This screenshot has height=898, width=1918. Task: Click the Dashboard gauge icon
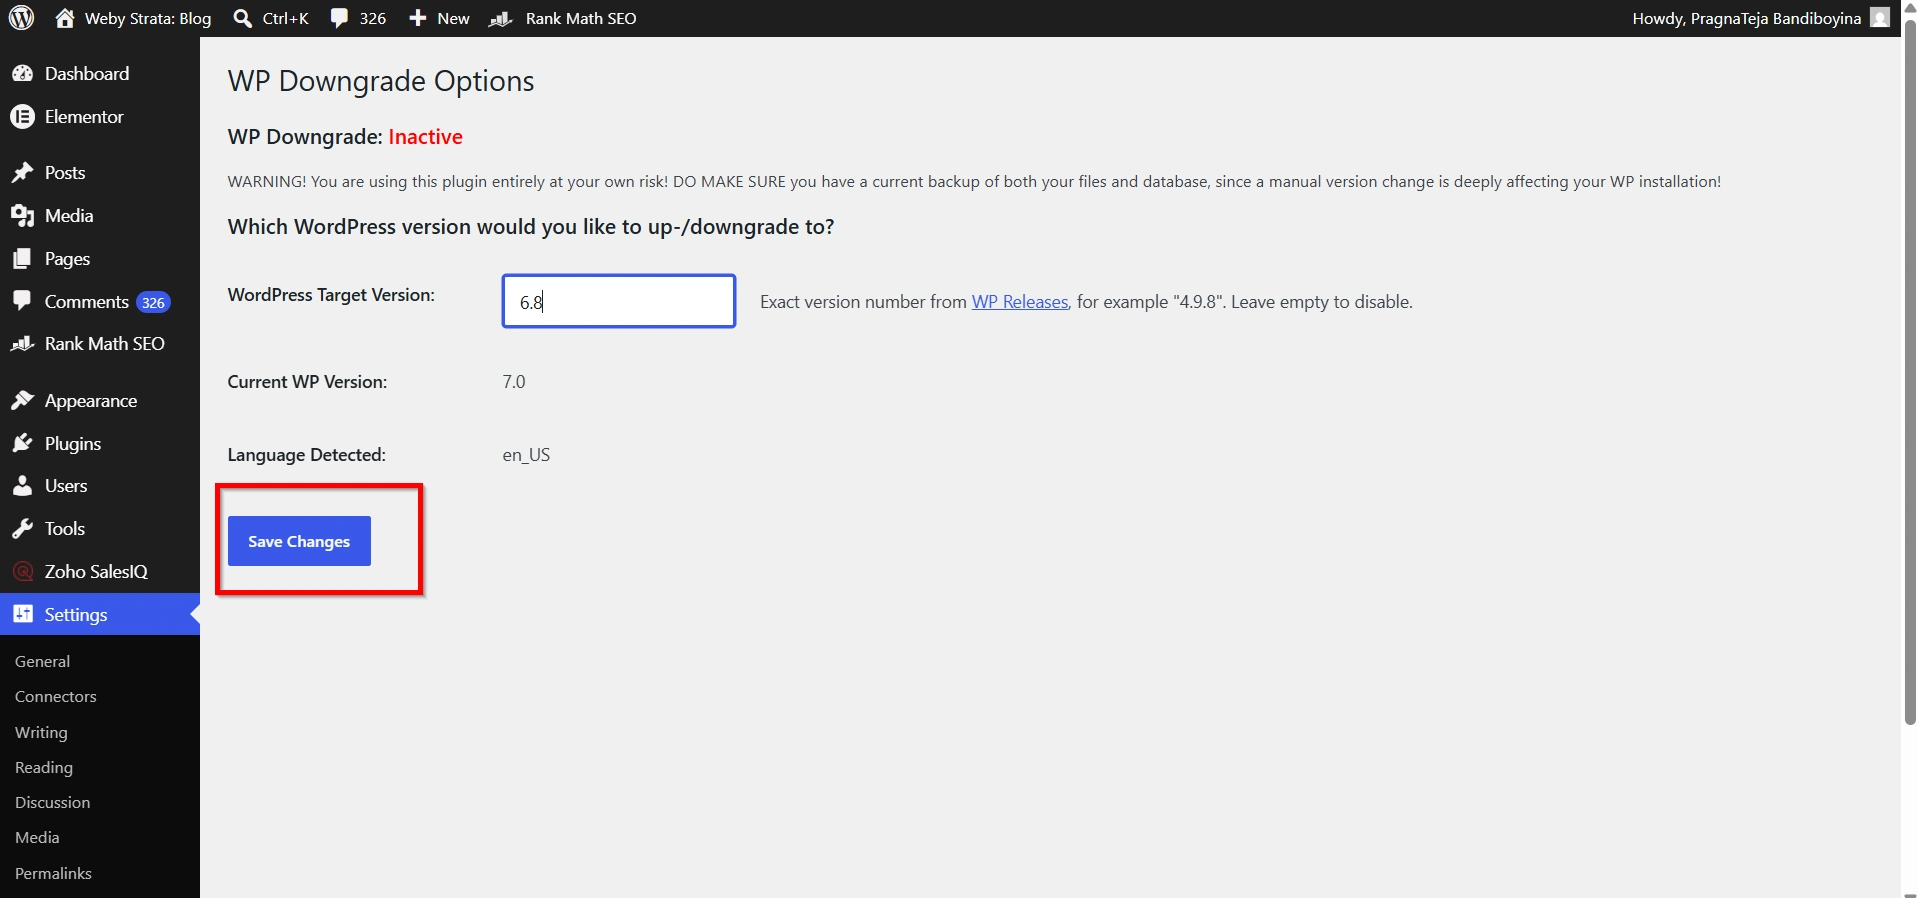(22, 74)
